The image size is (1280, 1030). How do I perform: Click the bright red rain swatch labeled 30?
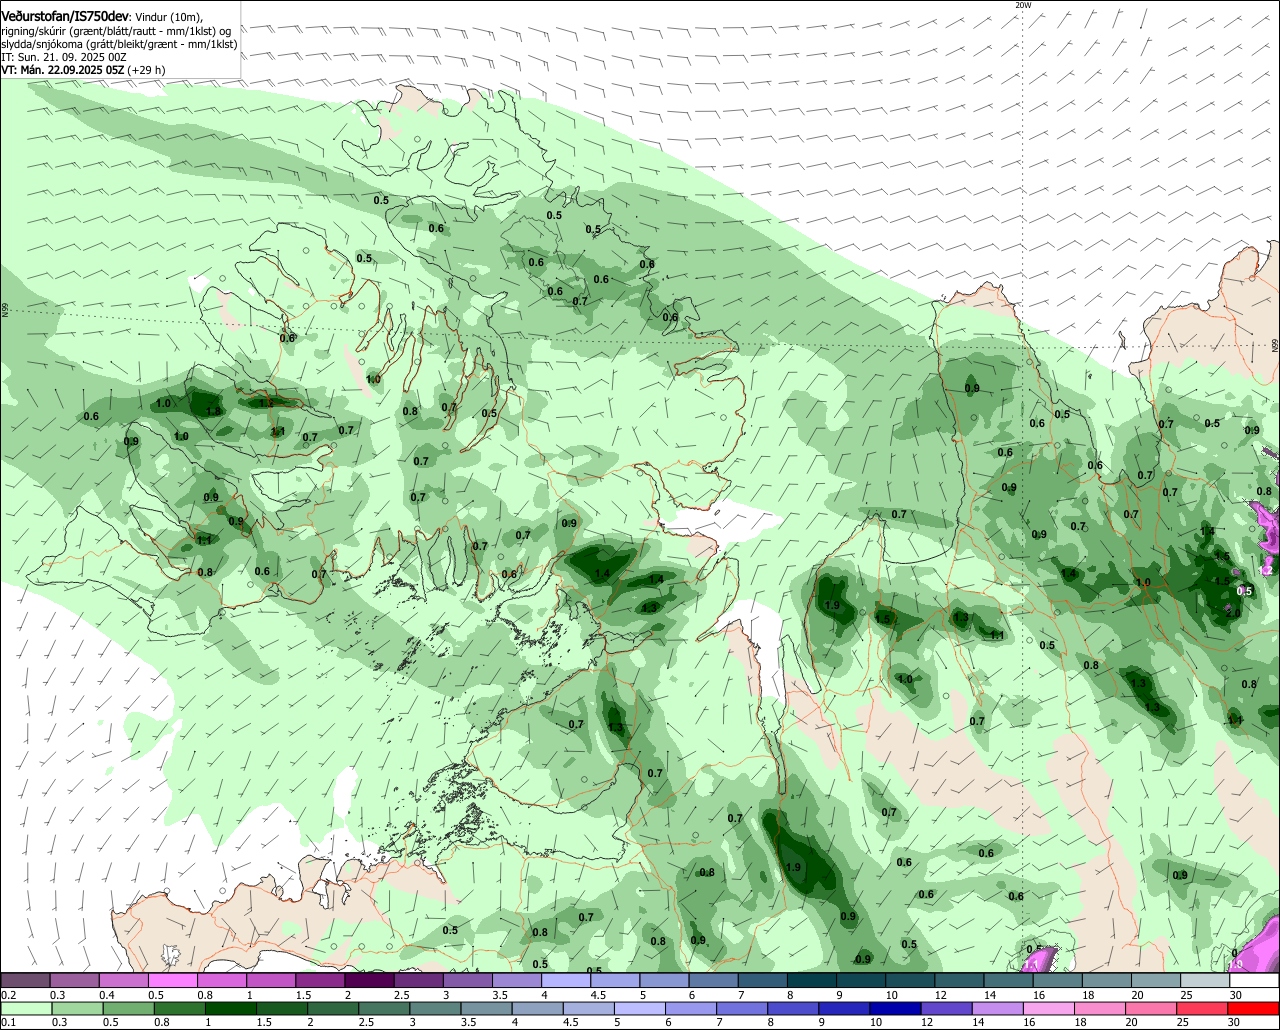[x=1254, y=1008]
